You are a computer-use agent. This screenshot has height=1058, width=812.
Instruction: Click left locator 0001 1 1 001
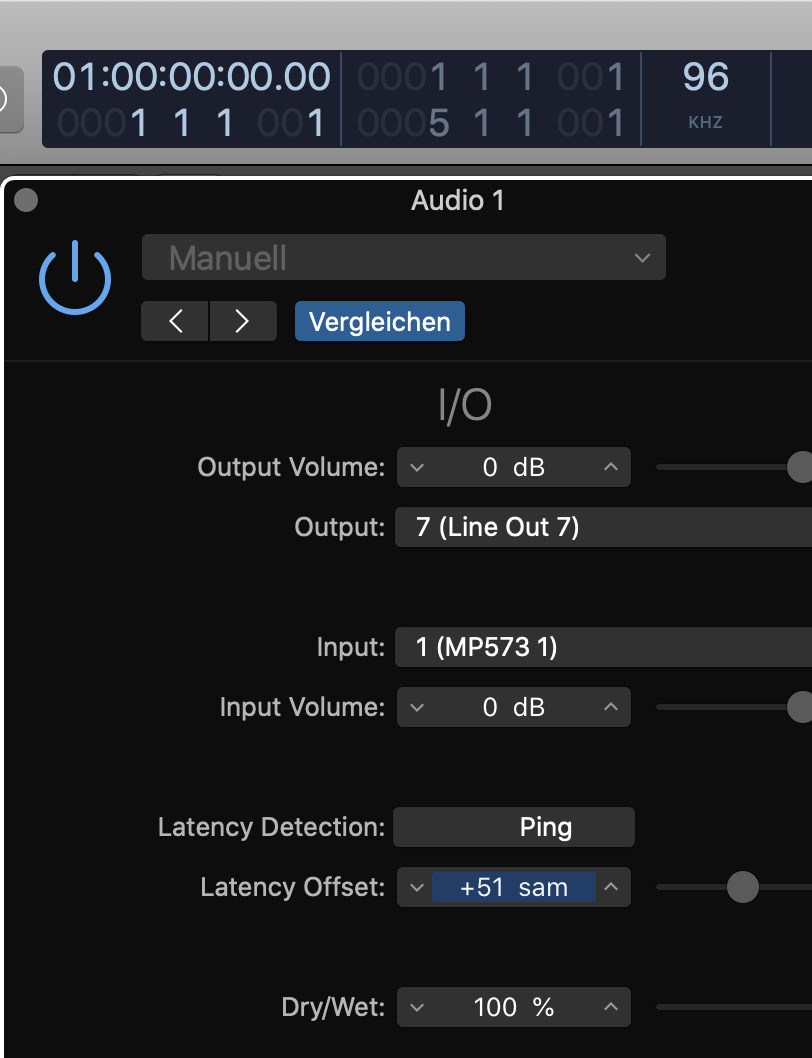click(x=491, y=76)
